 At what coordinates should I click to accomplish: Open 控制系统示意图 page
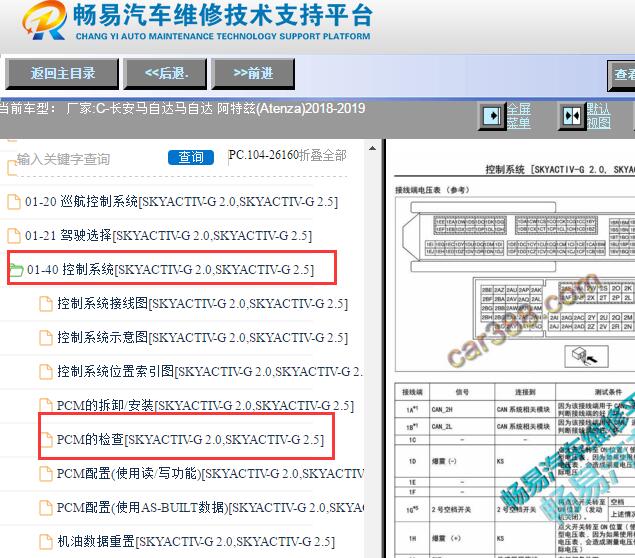(x=202, y=337)
